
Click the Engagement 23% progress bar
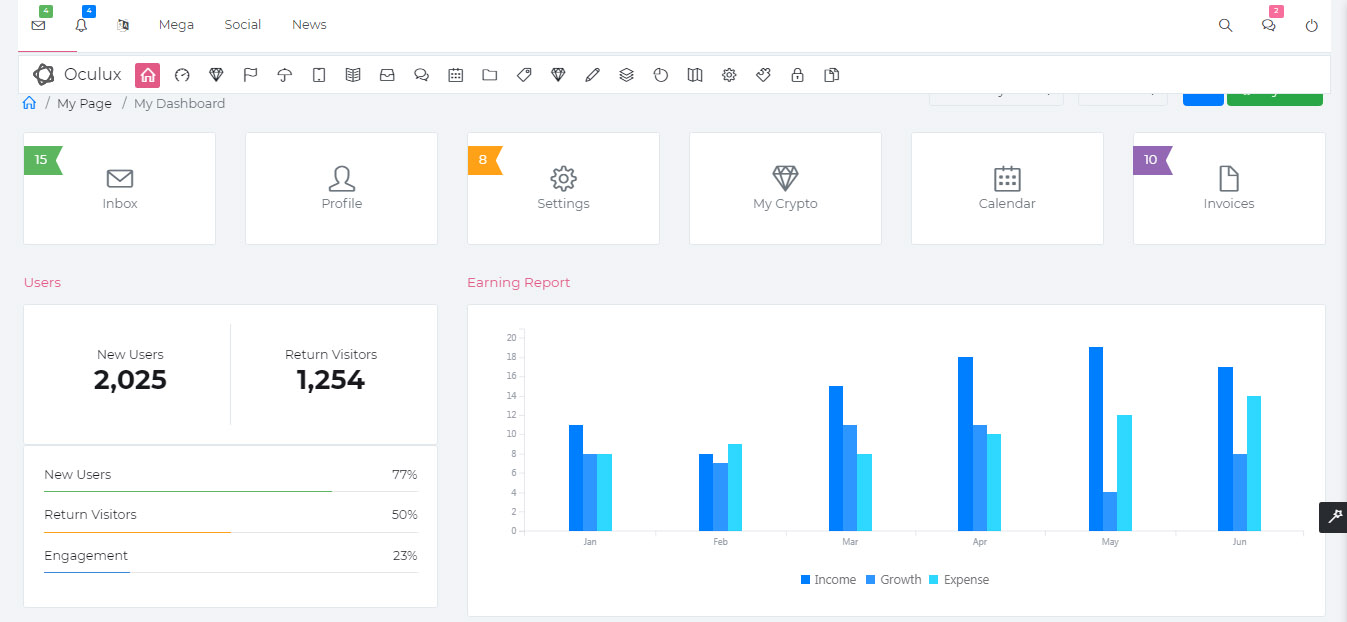click(231, 572)
